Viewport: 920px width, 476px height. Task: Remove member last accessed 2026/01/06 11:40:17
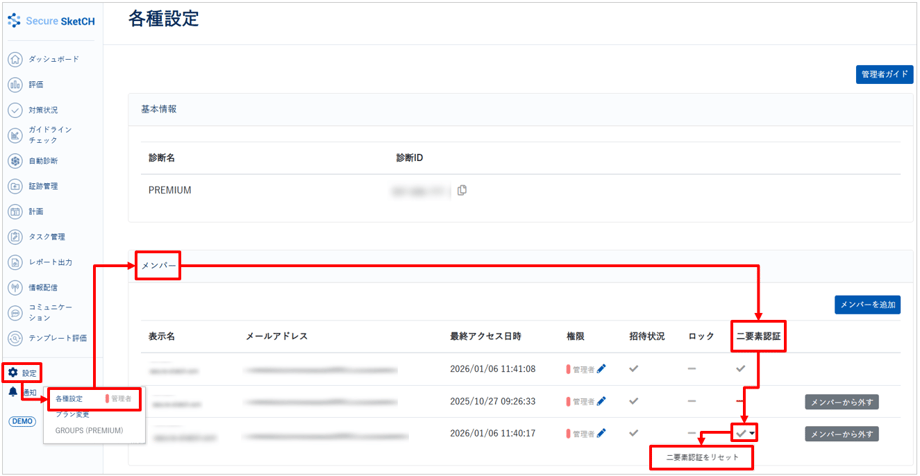841,434
